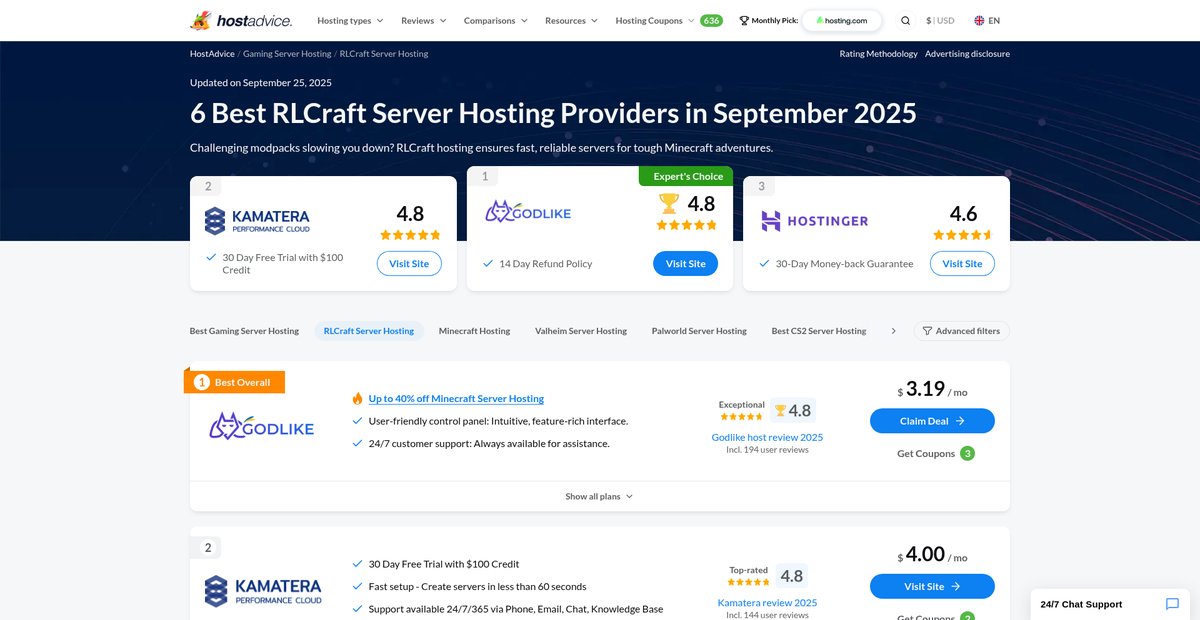
Task: Open Rating Methodology link
Action: (878, 54)
